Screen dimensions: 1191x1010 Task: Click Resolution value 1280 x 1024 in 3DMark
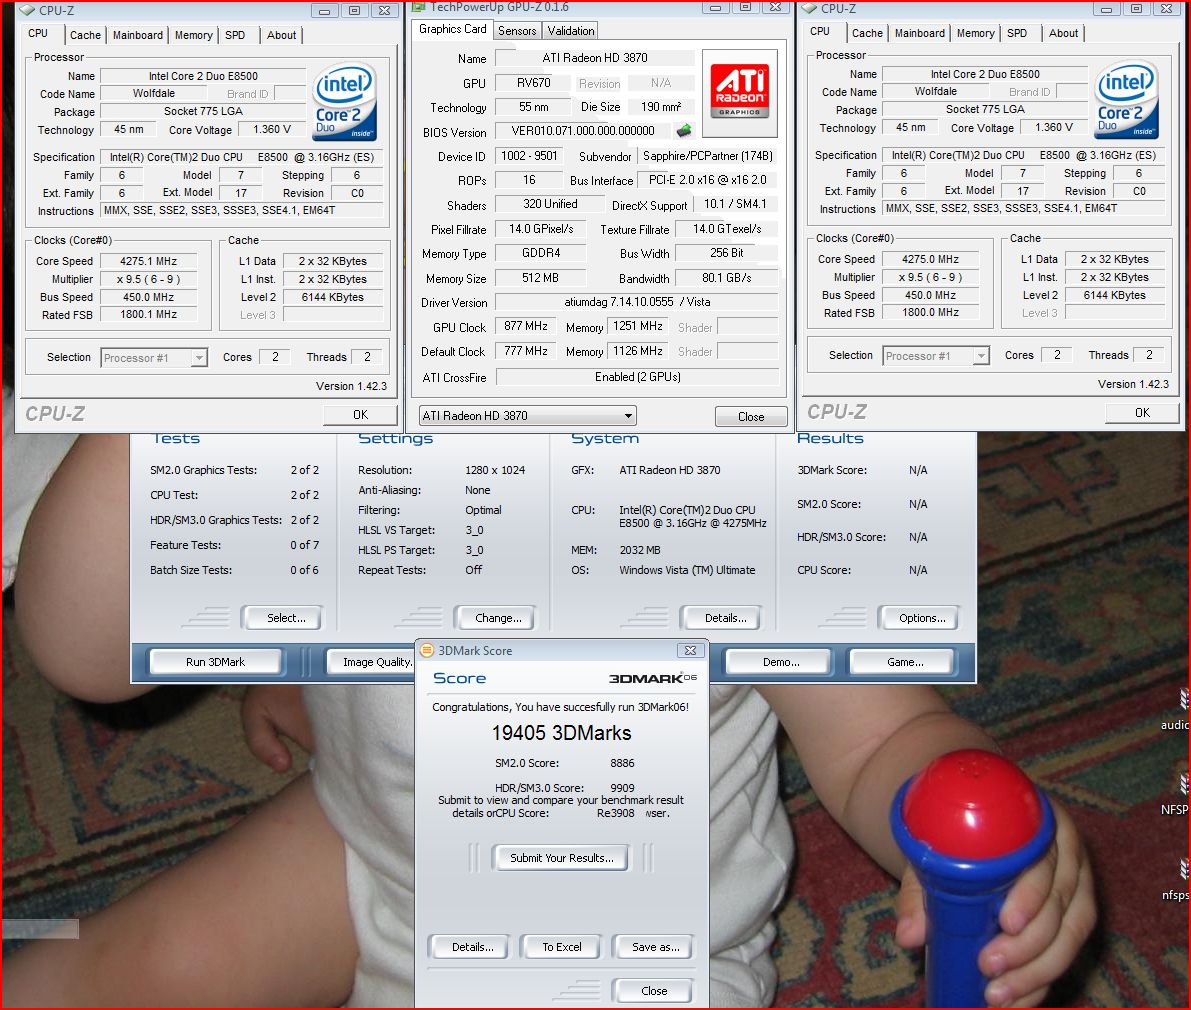pyautogui.click(x=495, y=470)
